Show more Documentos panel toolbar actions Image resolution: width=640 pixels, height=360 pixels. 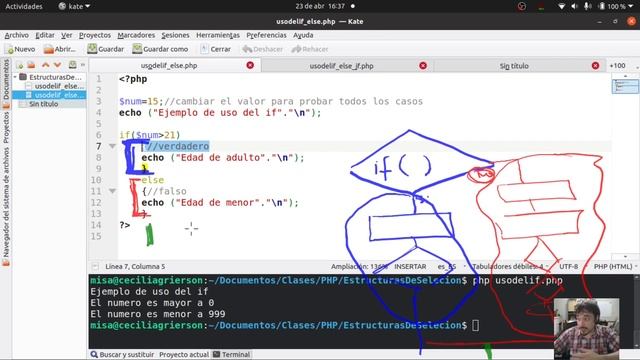click(x=82, y=65)
